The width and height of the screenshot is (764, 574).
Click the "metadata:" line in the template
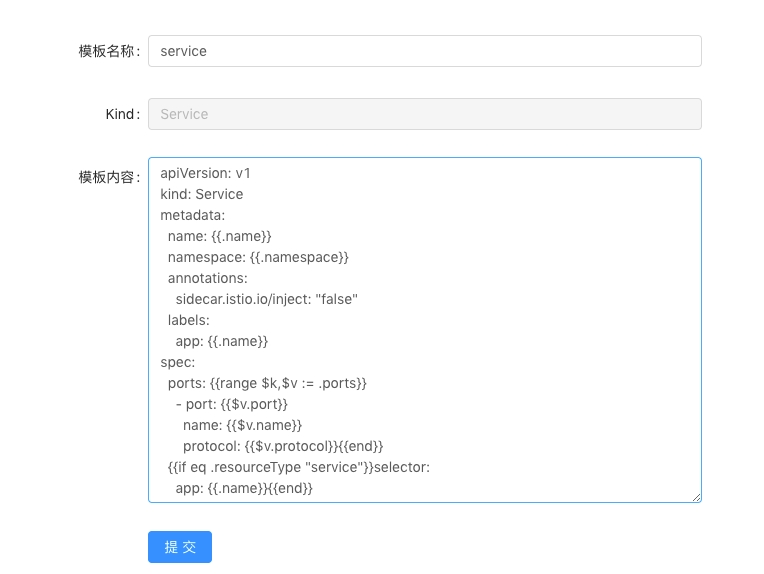(193, 215)
